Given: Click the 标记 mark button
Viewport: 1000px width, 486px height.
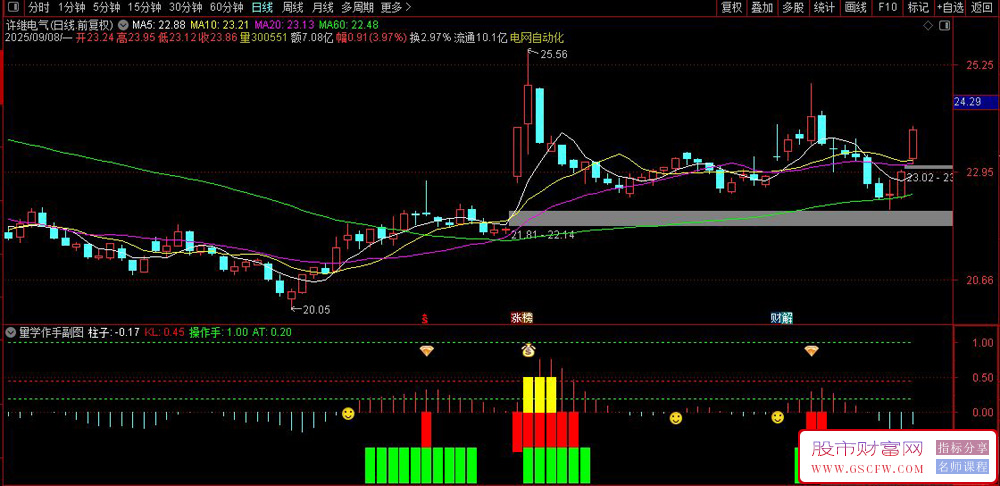Looking at the screenshot, I should tap(918, 8).
